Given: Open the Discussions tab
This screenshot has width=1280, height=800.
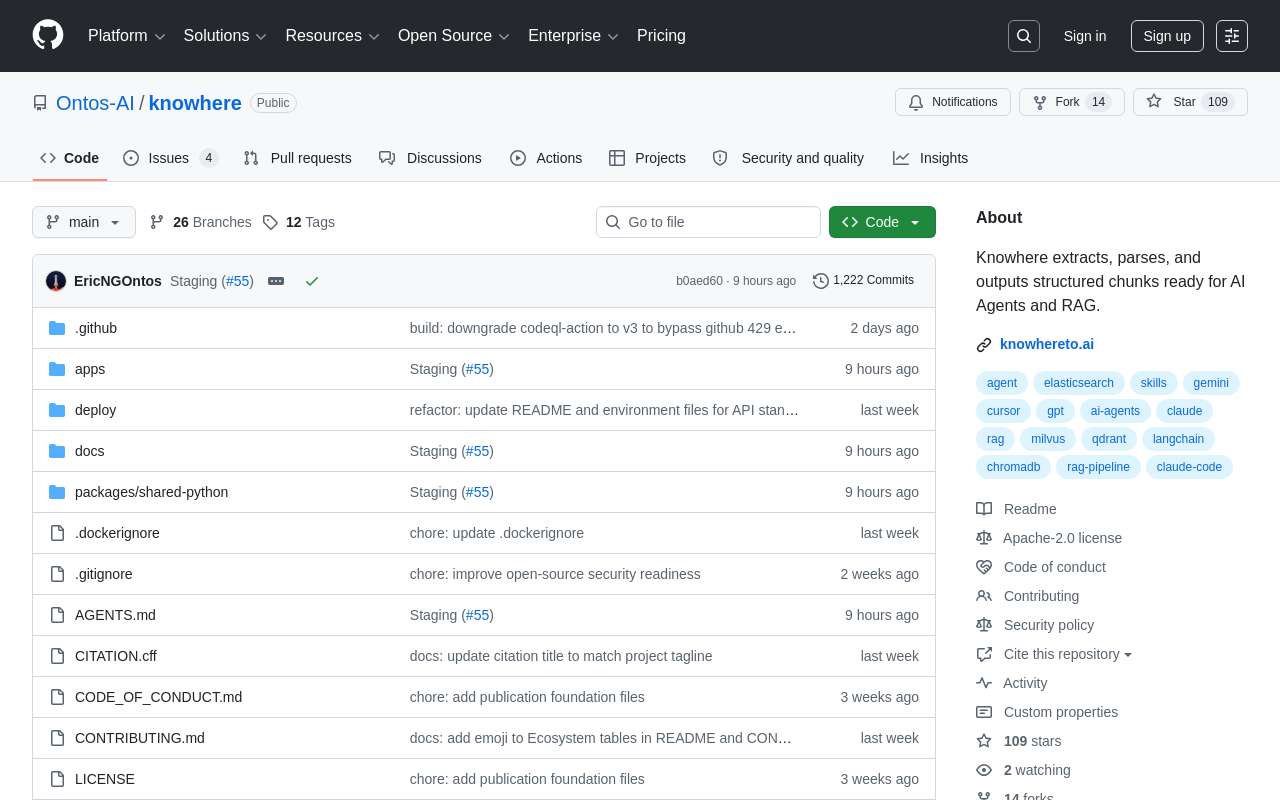Looking at the screenshot, I should click(431, 158).
